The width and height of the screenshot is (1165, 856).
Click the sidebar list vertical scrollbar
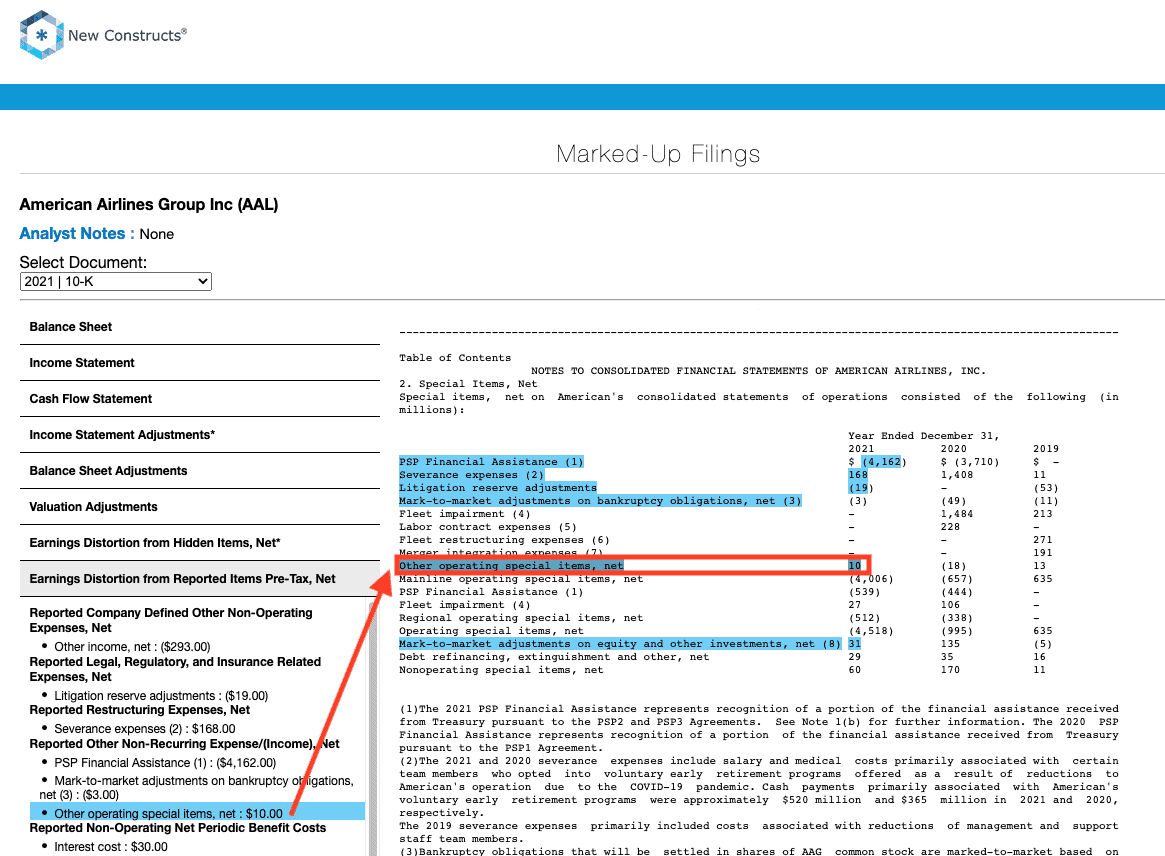(x=373, y=728)
